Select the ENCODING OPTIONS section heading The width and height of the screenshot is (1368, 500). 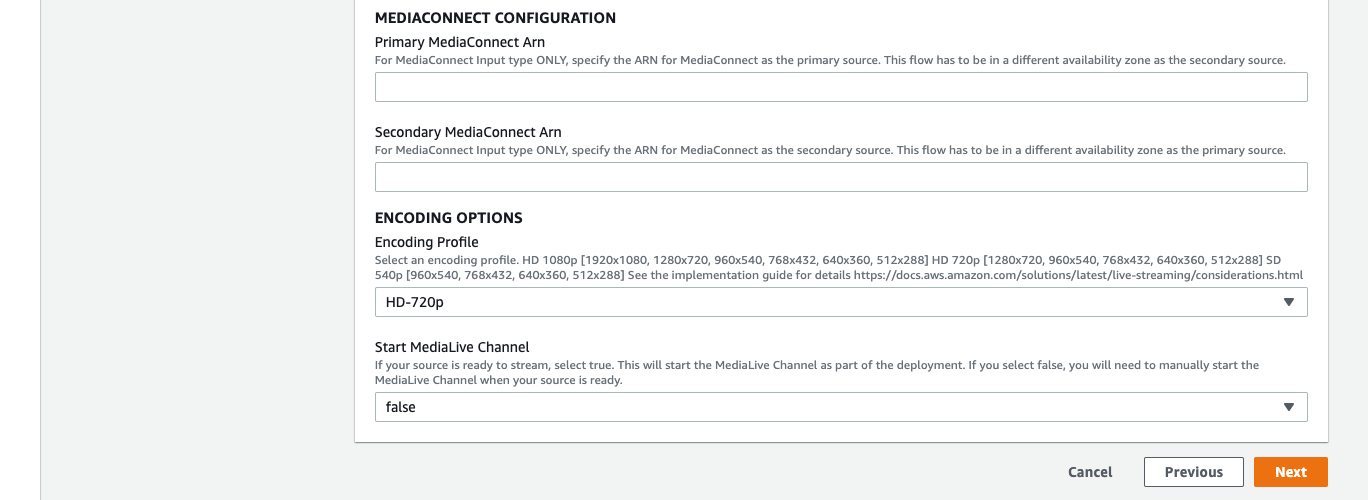tap(449, 218)
